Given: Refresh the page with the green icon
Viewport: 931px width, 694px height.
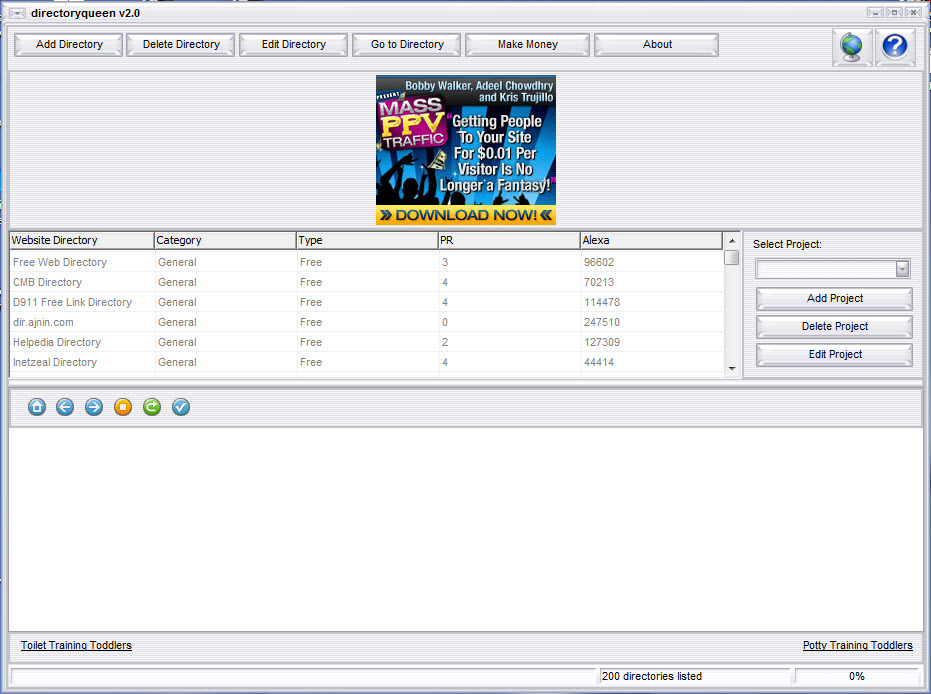Looking at the screenshot, I should tap(152, 407).
